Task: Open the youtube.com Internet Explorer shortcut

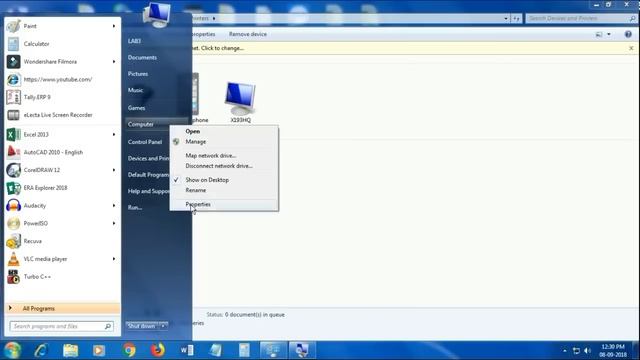Action: point(62,79)
